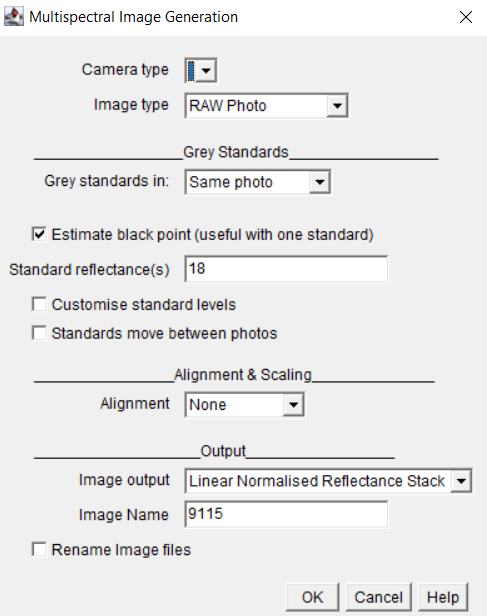Click the None alignment selection text
The image size is (487, 616).
point(208,405)
